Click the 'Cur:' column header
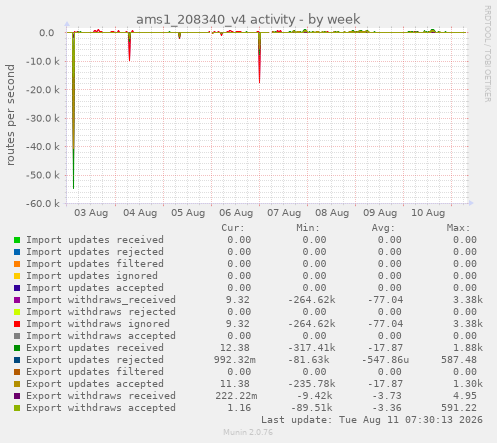The width and height of the screenshot is (497, 443). [x=233, y=228]
